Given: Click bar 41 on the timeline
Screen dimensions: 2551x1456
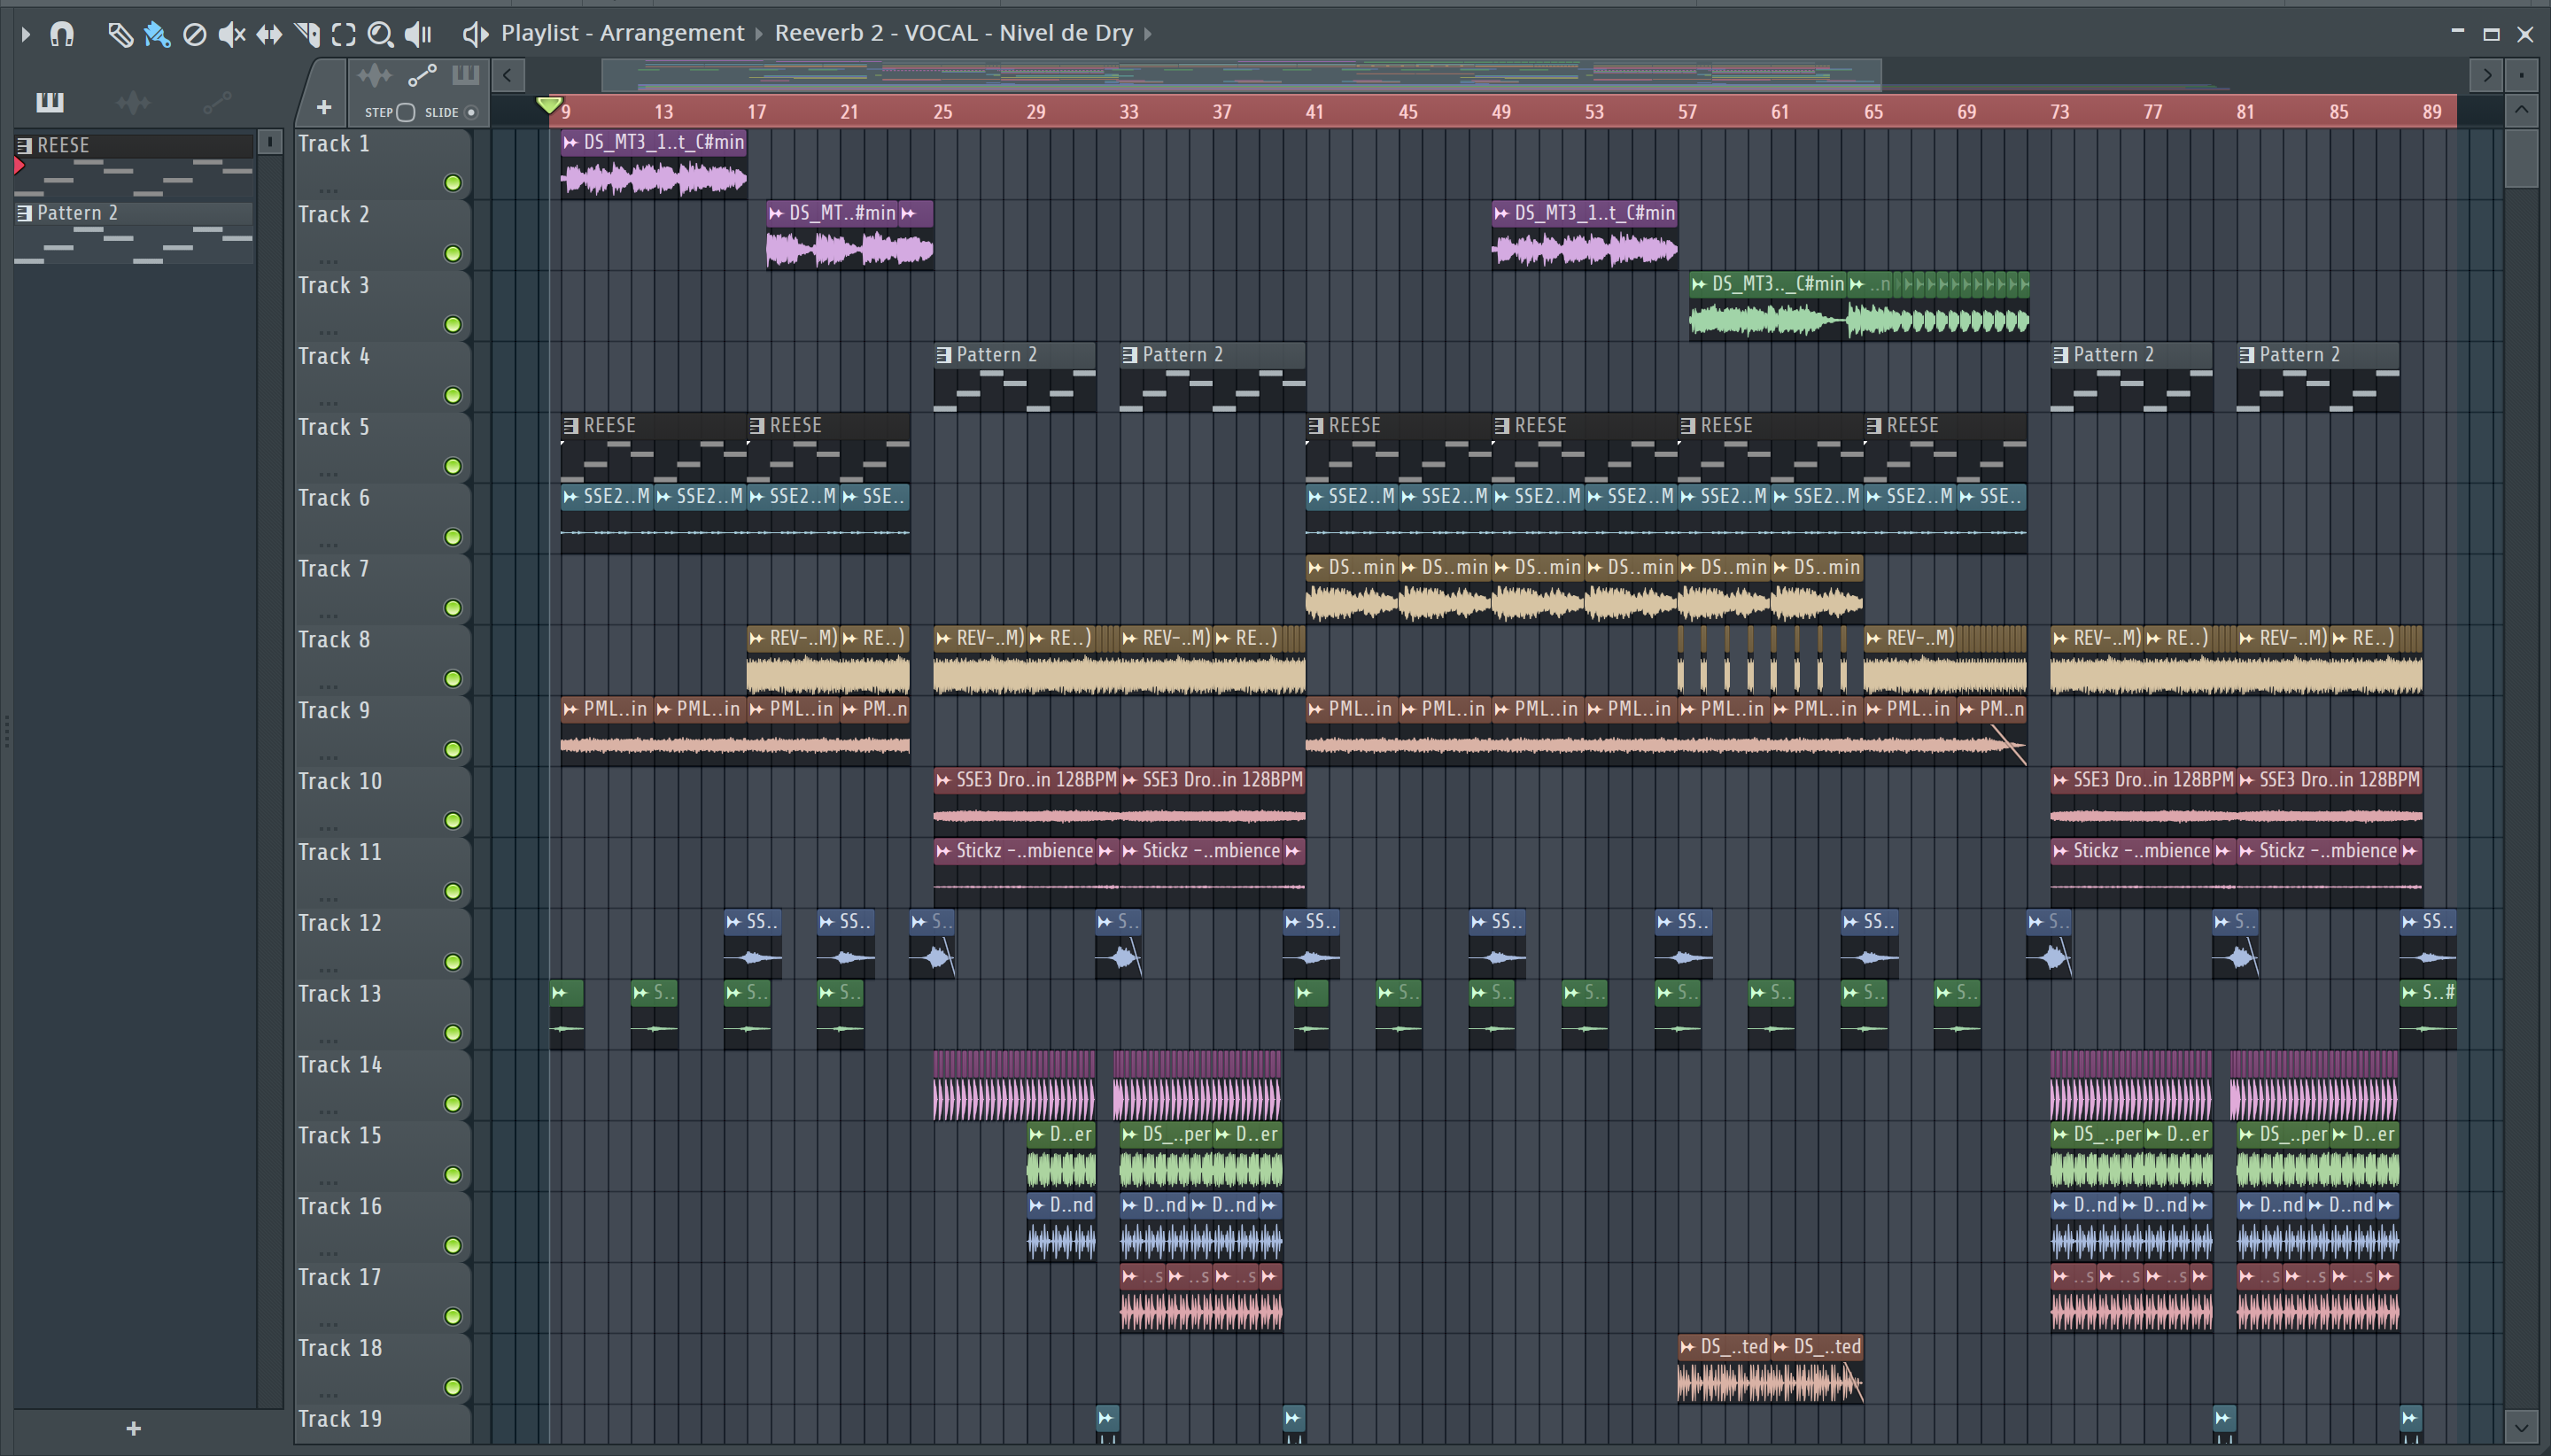Looking at the screenshot, I should (1314, 112).
